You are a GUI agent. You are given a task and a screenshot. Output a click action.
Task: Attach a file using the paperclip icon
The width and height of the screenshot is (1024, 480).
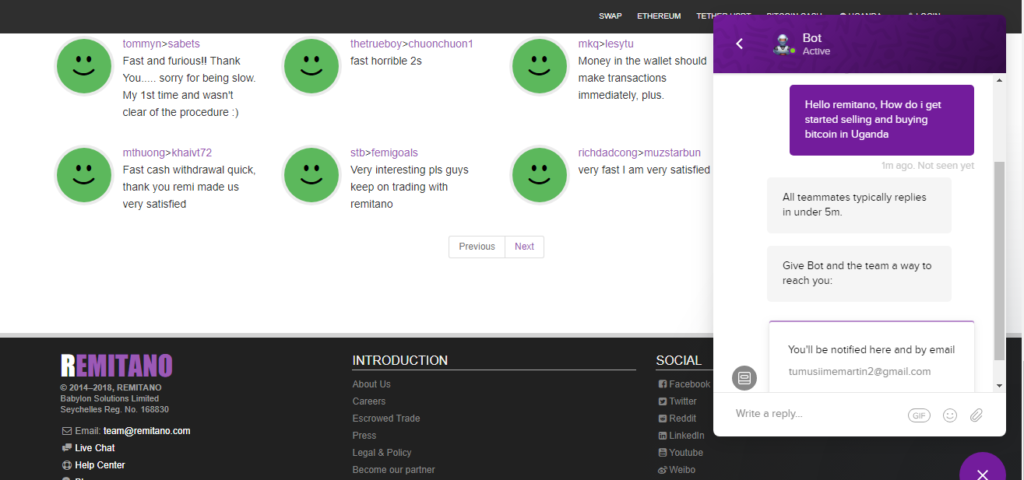[x=976, y=415]
